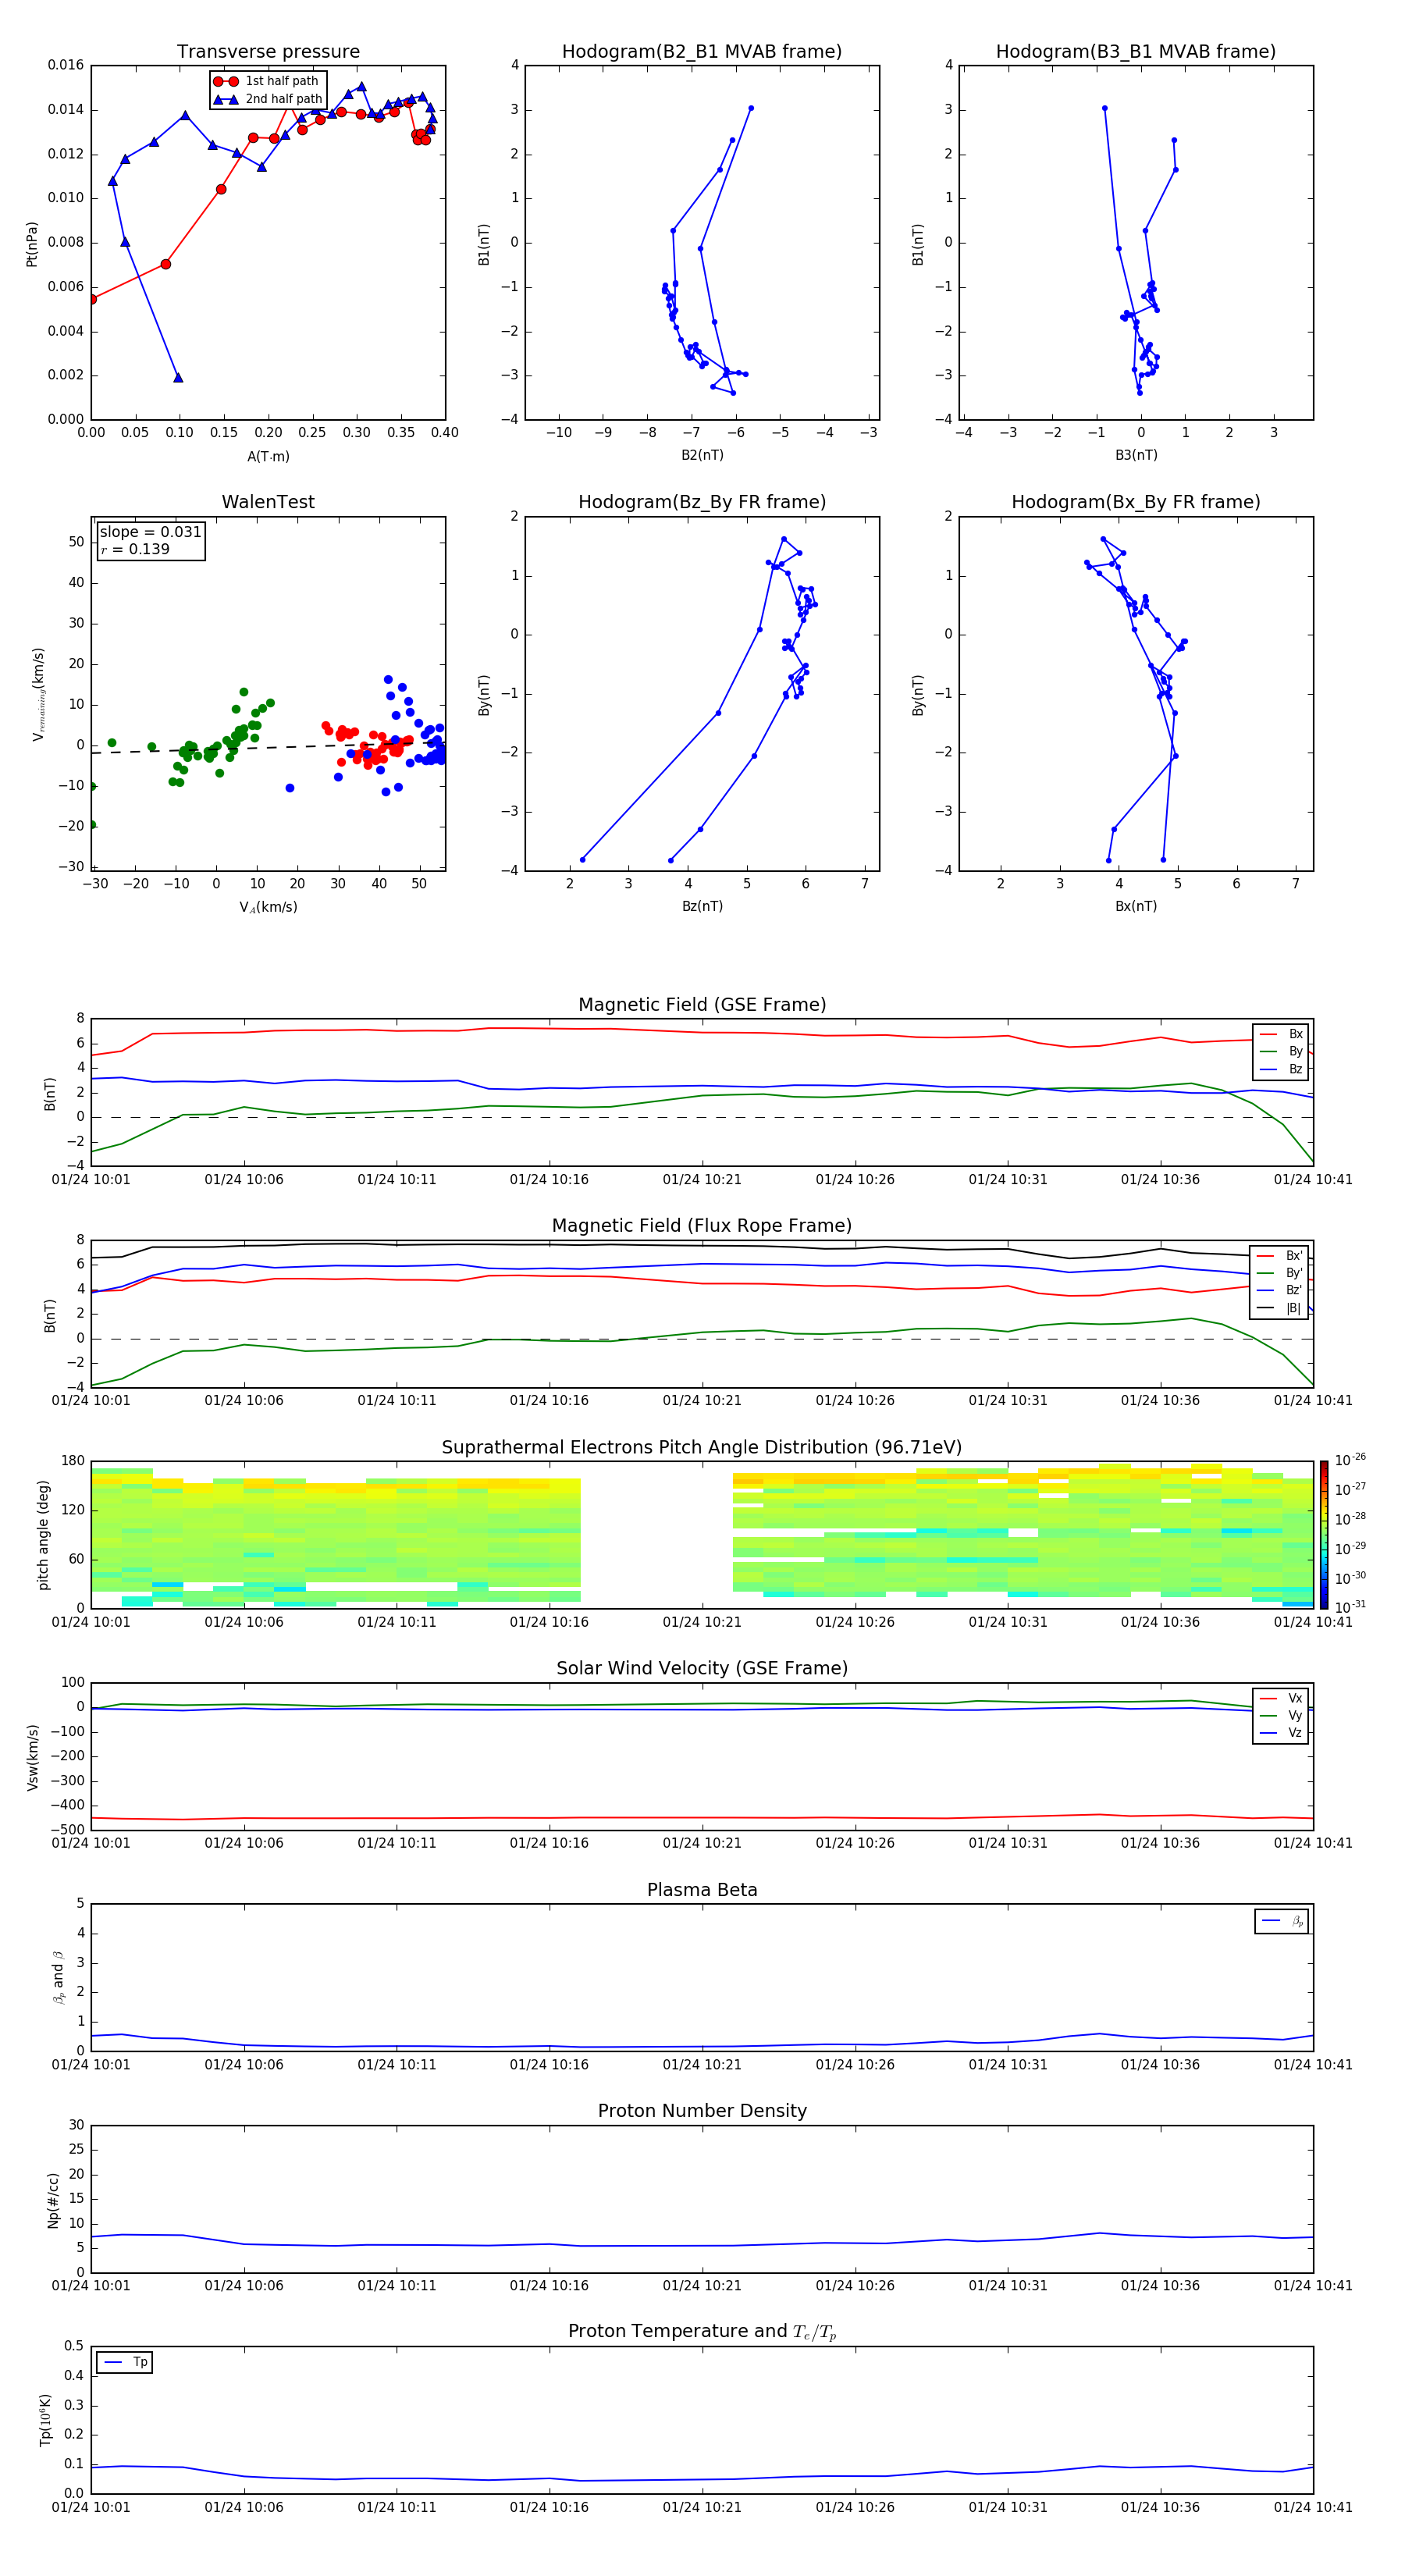Click the "Pt(nPa)" y-axis label
The width and height of the screenshot is (1405, 2576).
[x=32, y=244]
